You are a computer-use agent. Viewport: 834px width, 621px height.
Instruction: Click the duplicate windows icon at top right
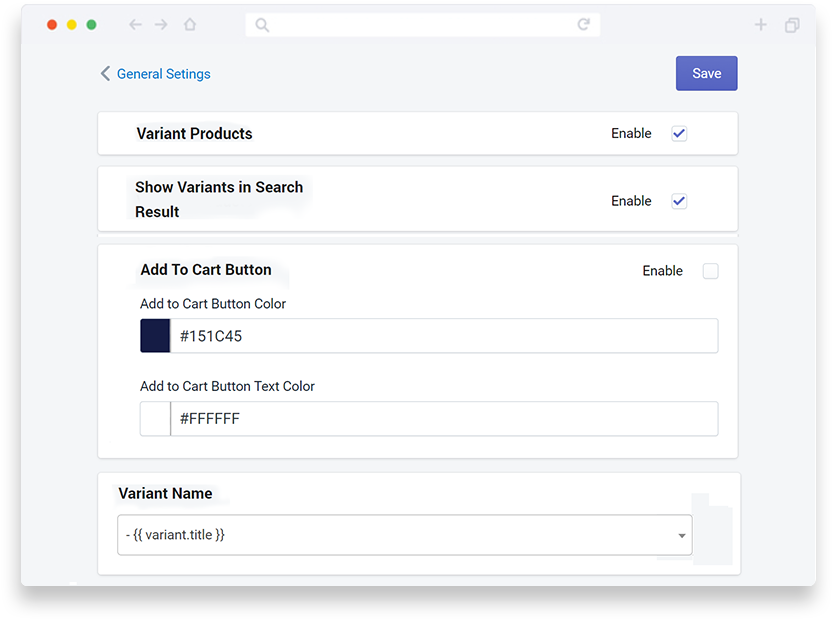(792, 25)
